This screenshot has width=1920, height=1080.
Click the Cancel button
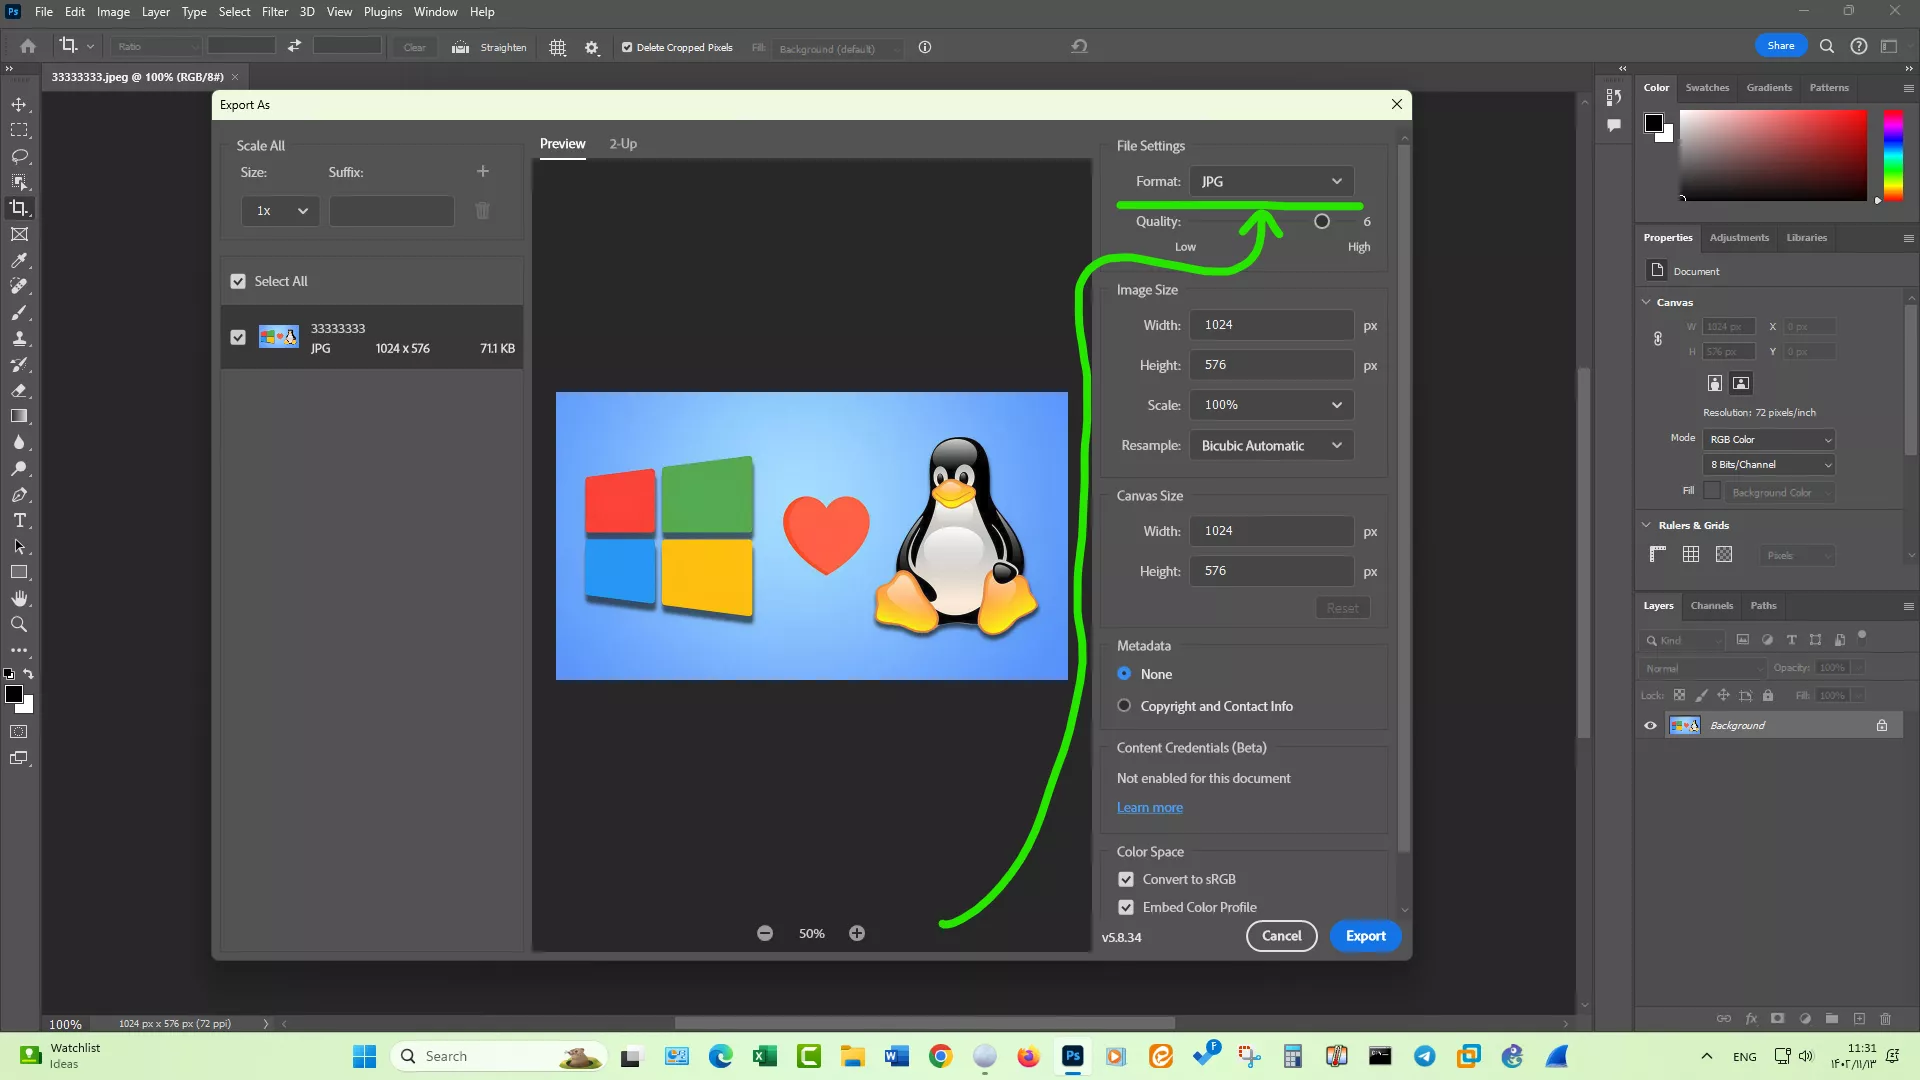(1281, 936)
